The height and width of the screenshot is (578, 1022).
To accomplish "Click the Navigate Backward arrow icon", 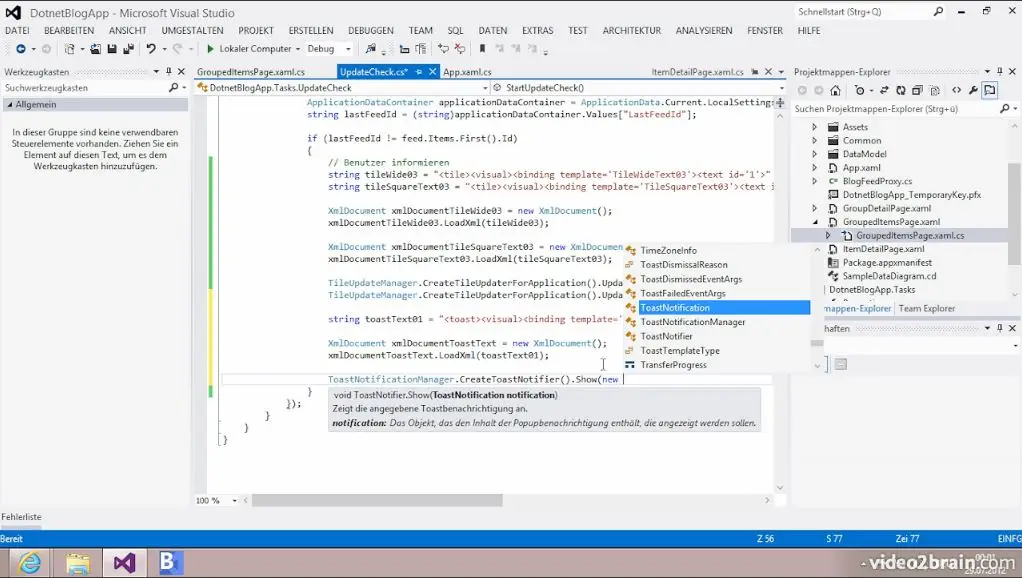I will click(21, 49).
